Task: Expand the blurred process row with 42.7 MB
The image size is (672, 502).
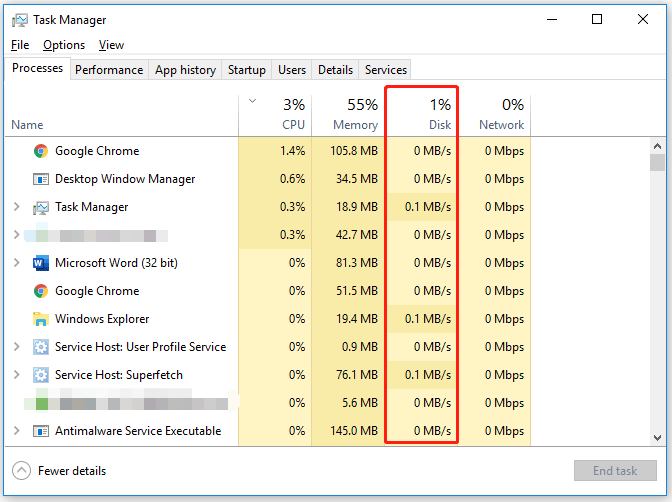Action: pyautogui.click(x=17, y=234)
